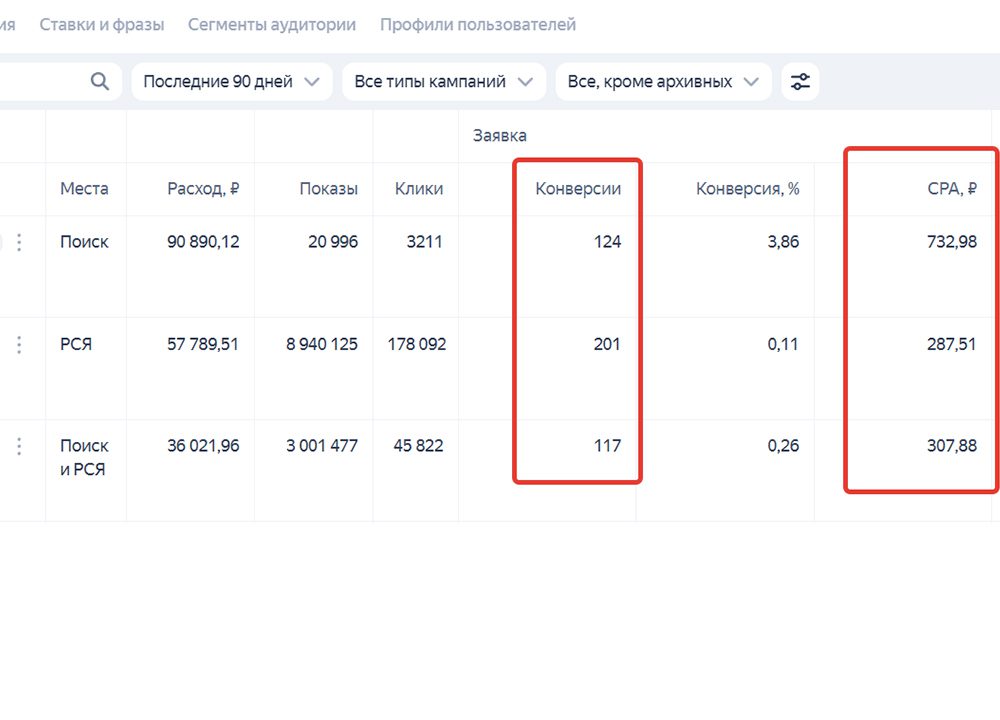
Task: Open three-dot menu for Поиск и РСЯ row
Action: 19,446
